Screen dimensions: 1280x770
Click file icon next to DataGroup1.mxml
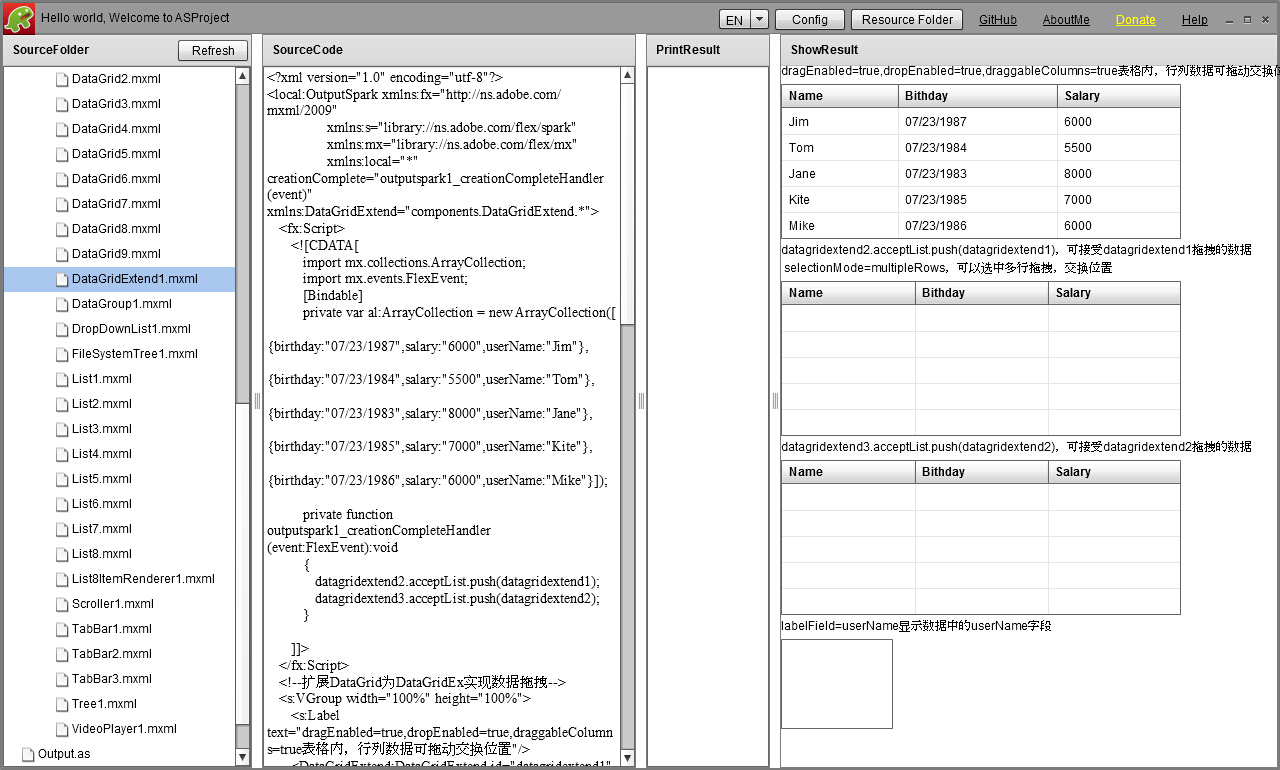coord(61,304)
